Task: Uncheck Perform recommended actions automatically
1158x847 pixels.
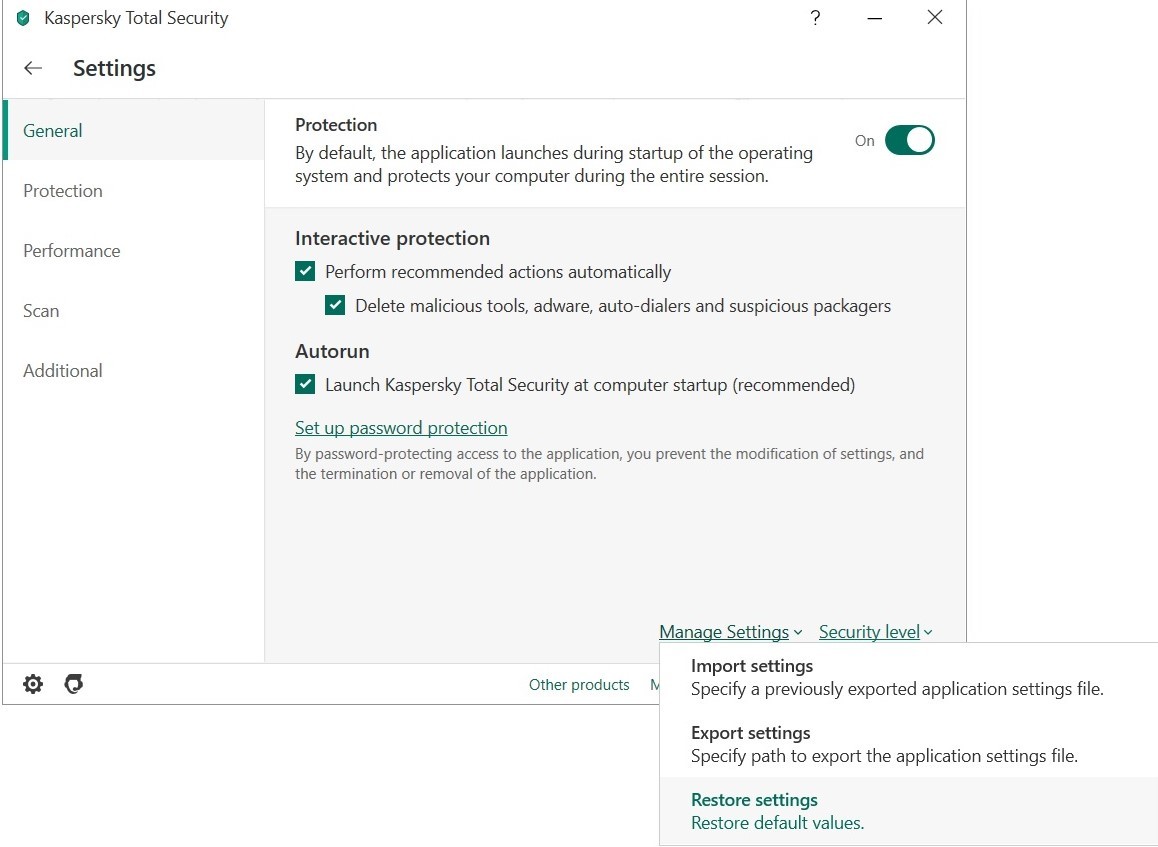Action: (x=306, y=272)
